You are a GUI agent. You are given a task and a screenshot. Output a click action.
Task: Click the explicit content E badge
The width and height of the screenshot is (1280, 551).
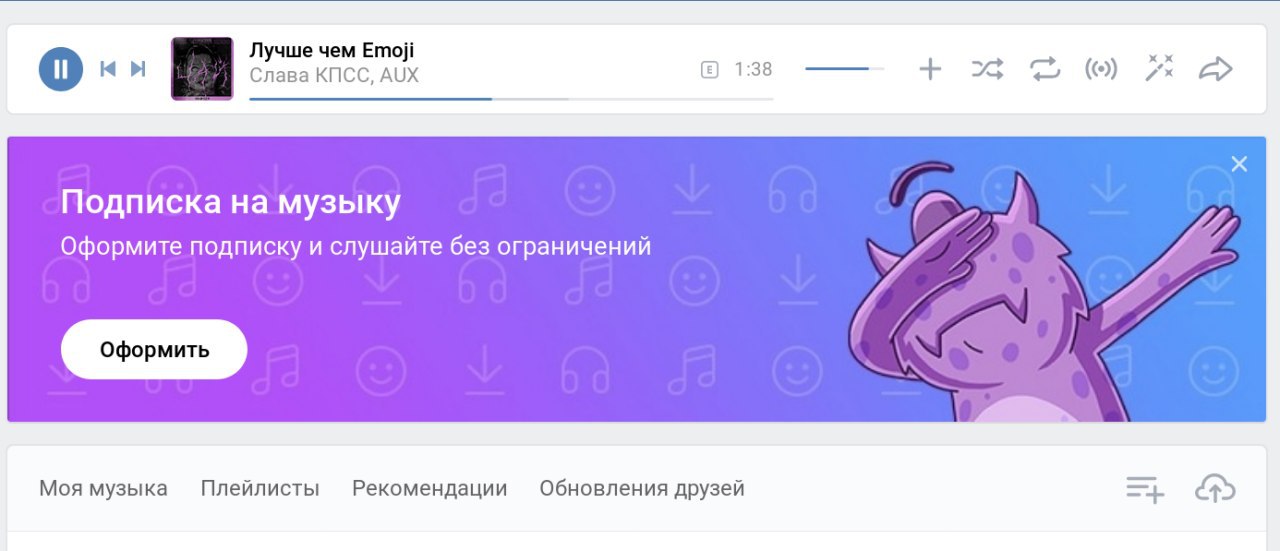tap(710, 70)
